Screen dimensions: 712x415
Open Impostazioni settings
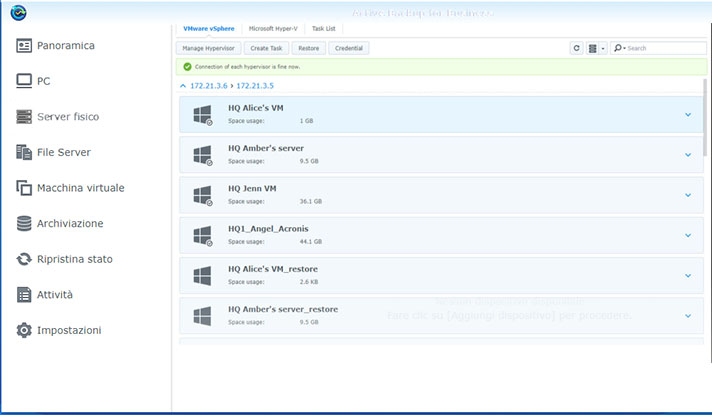click(68, 330)
